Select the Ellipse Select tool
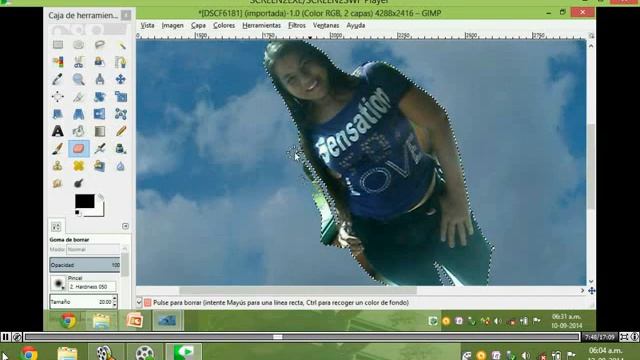This screenshot has width=640, height=360. click(78, 44)
